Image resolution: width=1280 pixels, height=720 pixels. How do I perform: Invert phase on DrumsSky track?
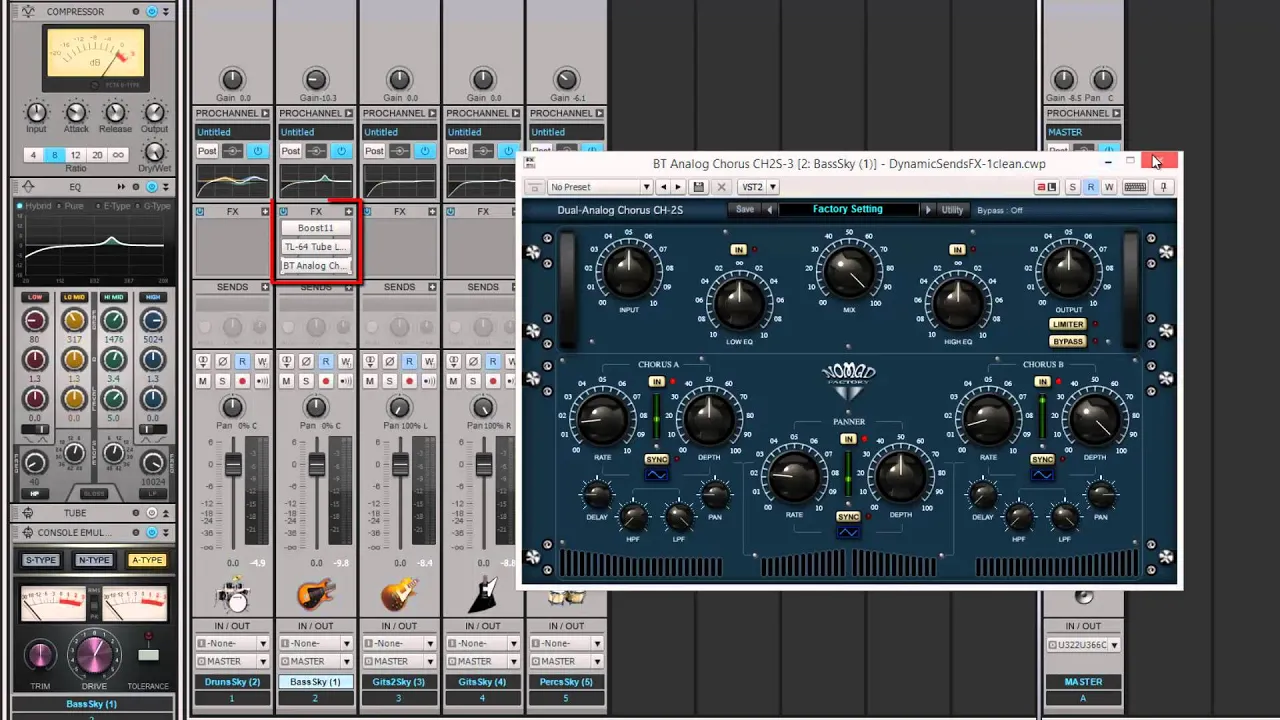point(222,361)
